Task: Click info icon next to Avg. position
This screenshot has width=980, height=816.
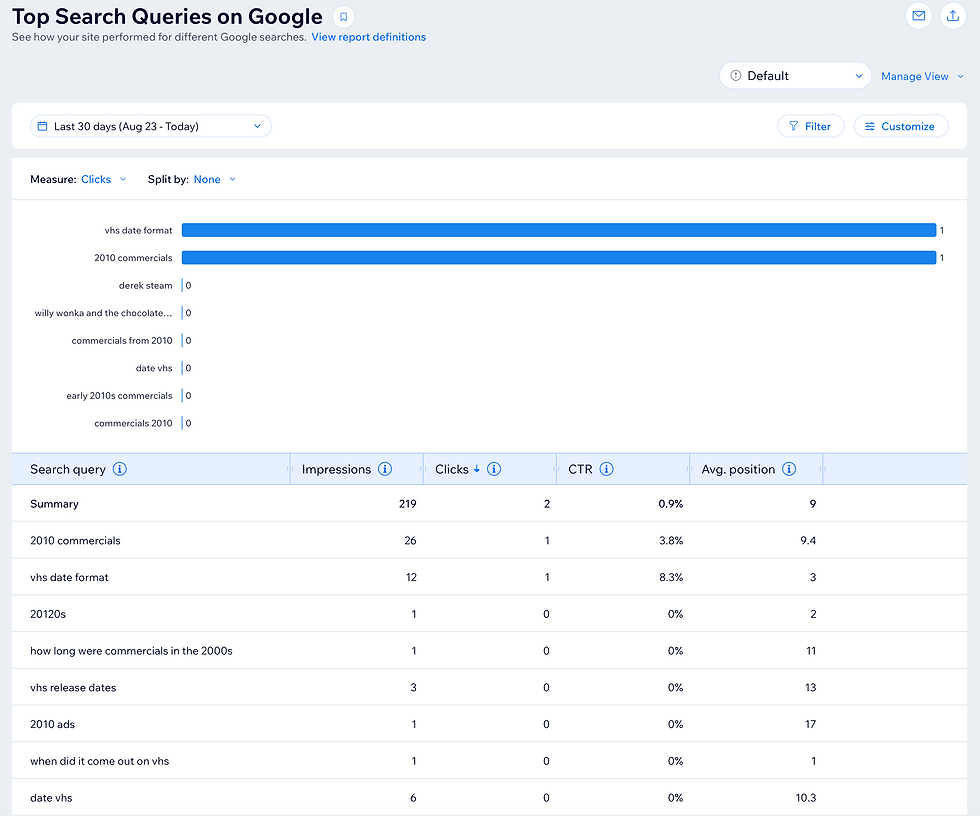Action: (x=789, y=469)
